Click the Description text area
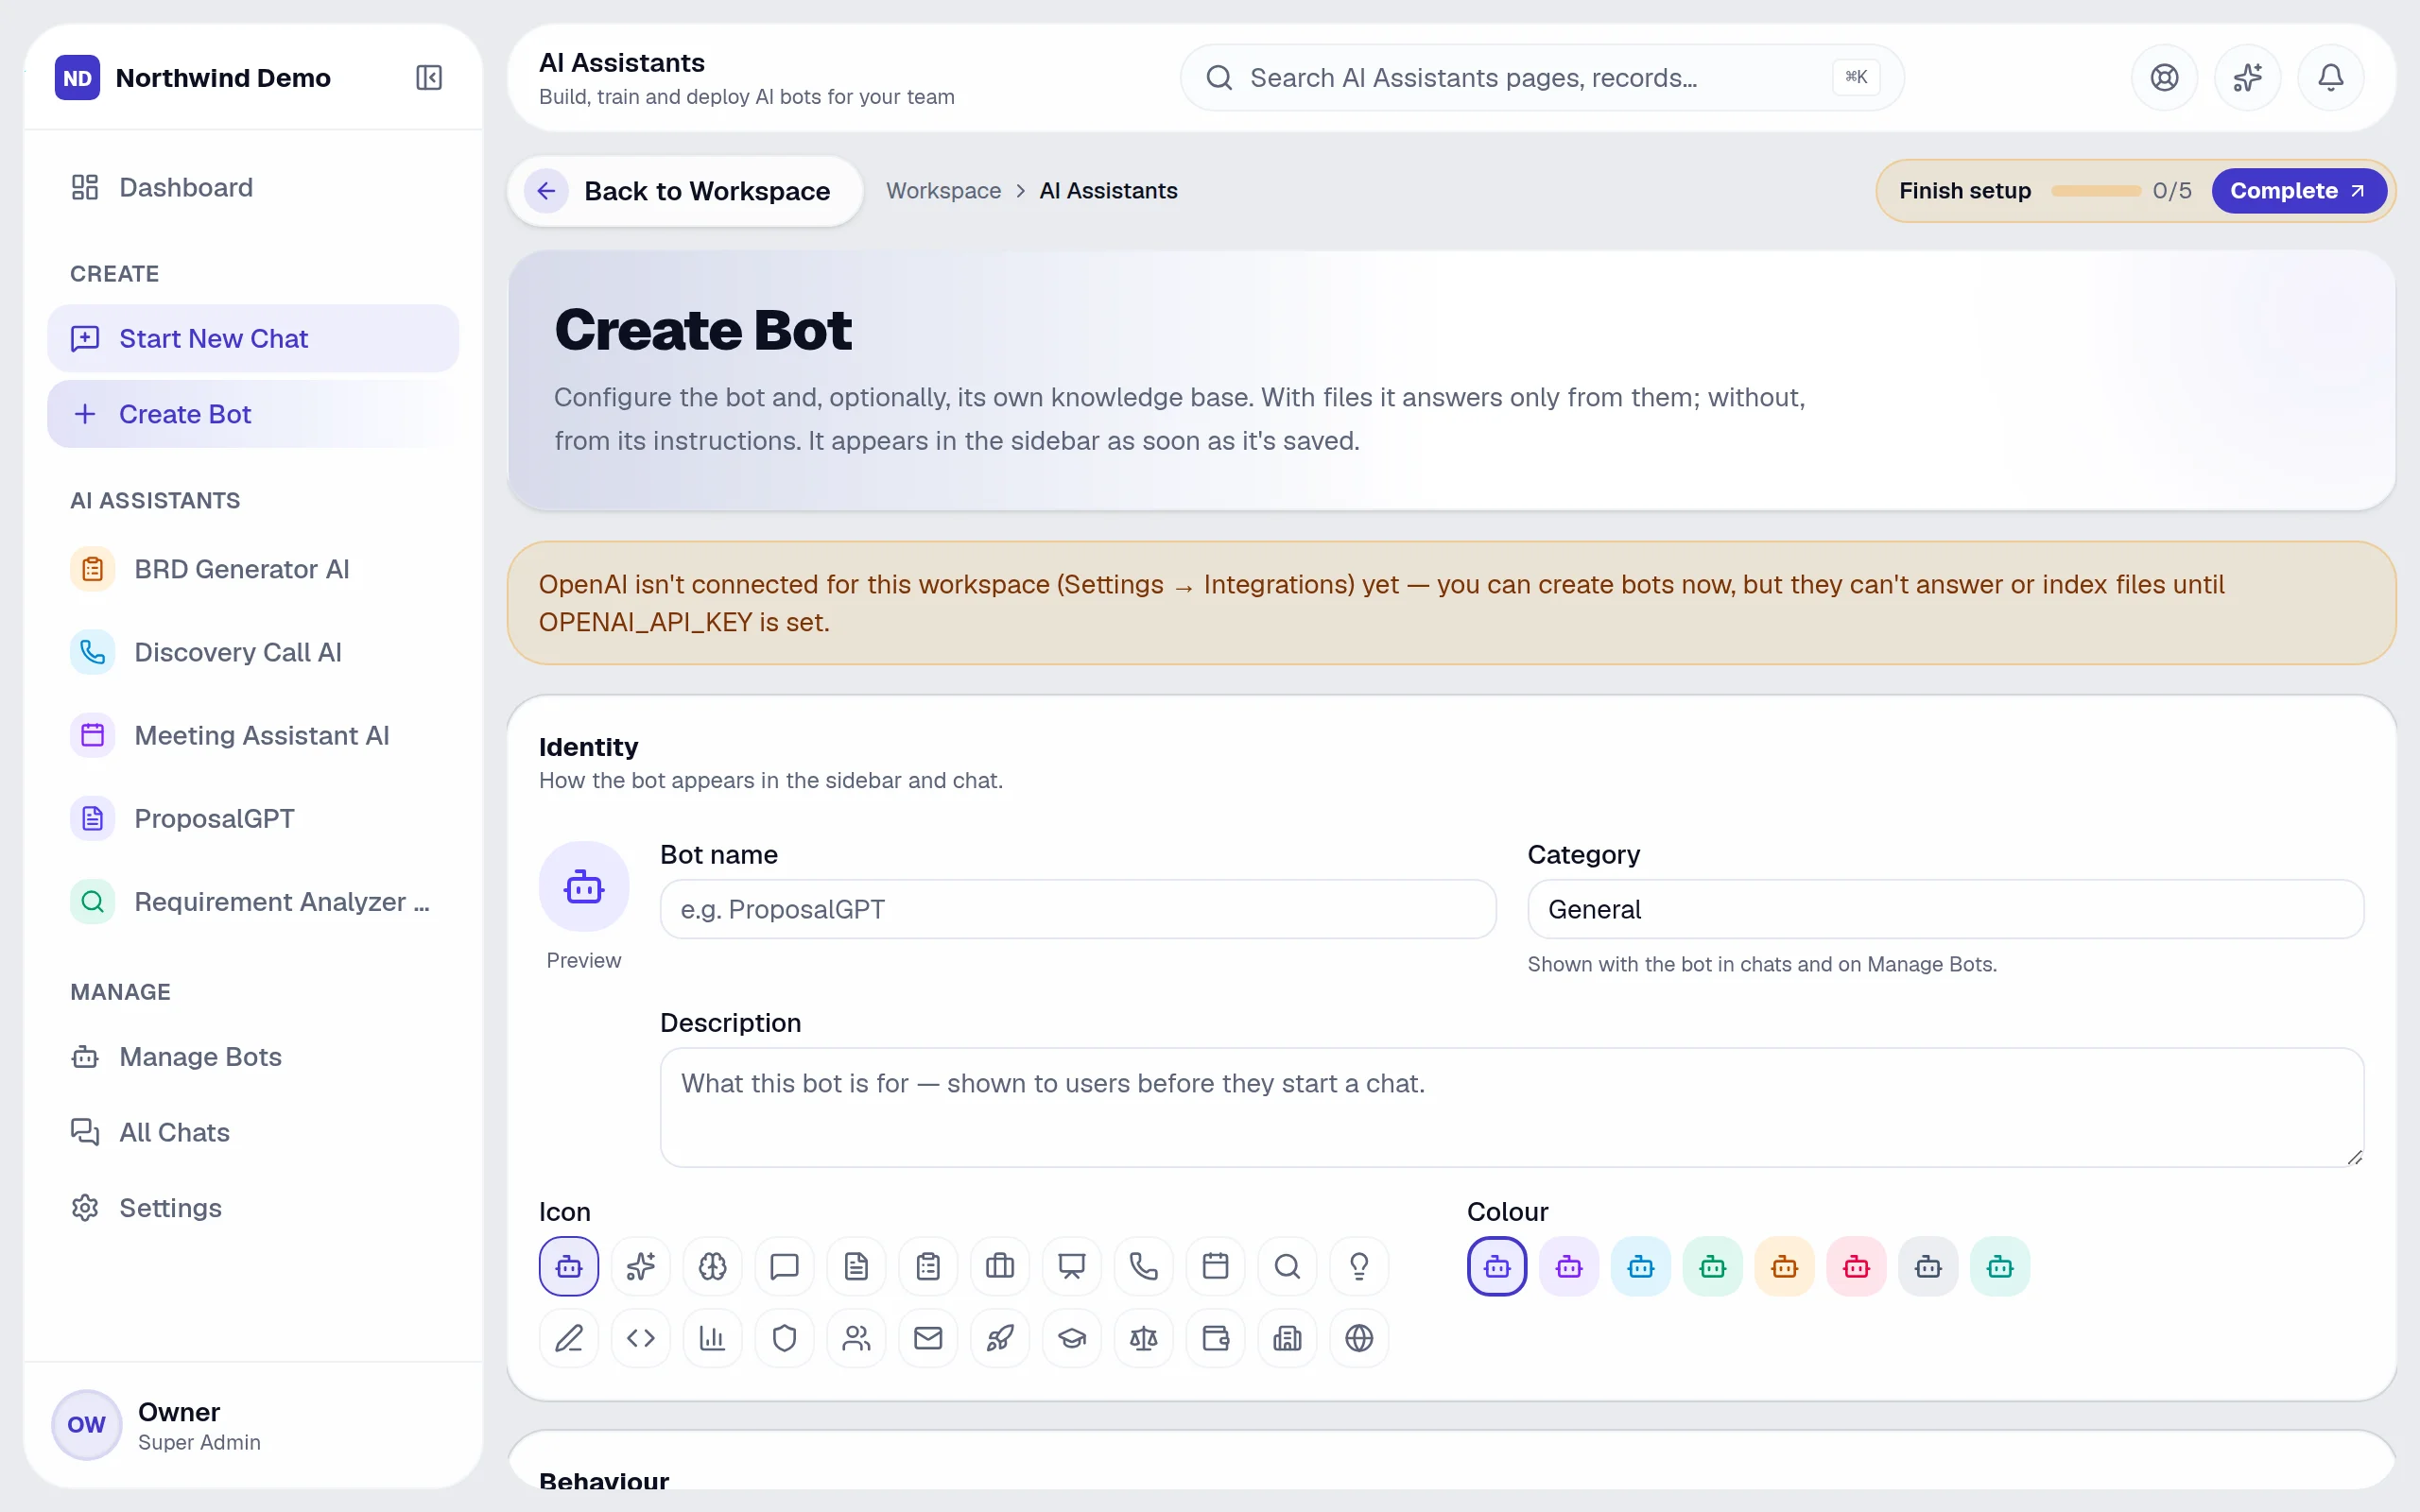The image size is (2420, 1512). [x=1512, y=1107]
